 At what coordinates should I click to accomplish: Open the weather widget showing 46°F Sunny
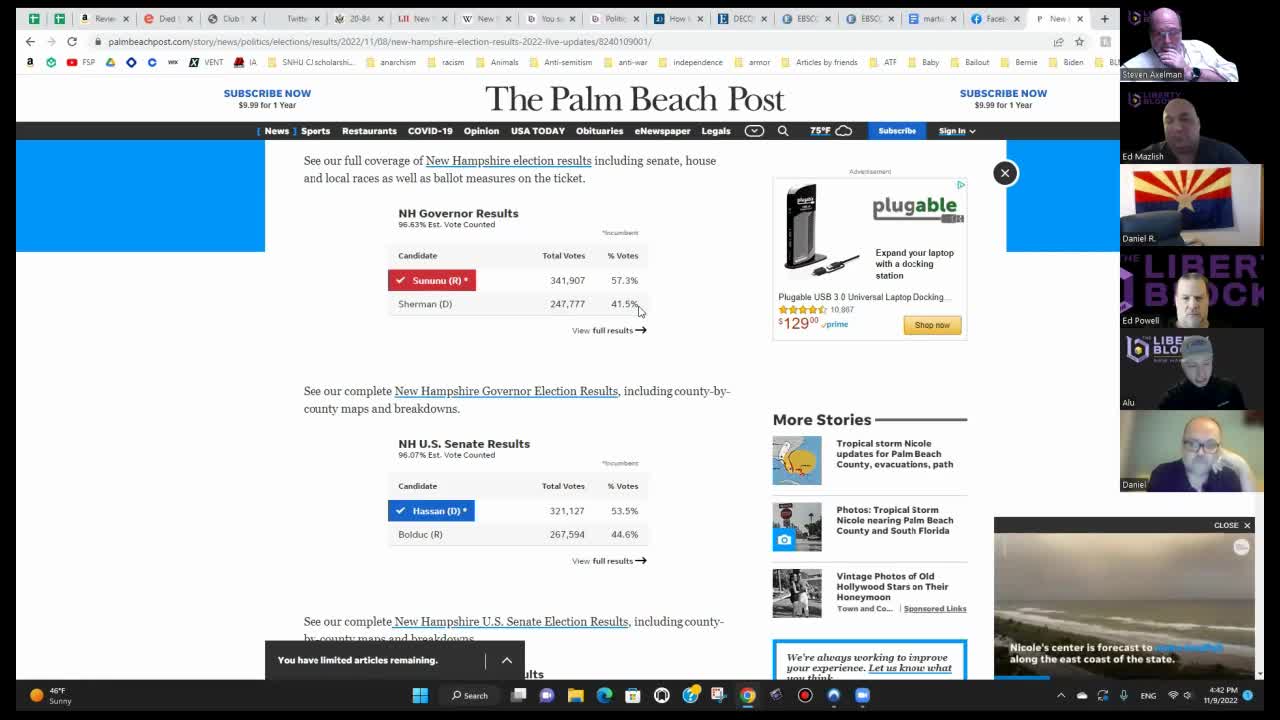point(48,695)
